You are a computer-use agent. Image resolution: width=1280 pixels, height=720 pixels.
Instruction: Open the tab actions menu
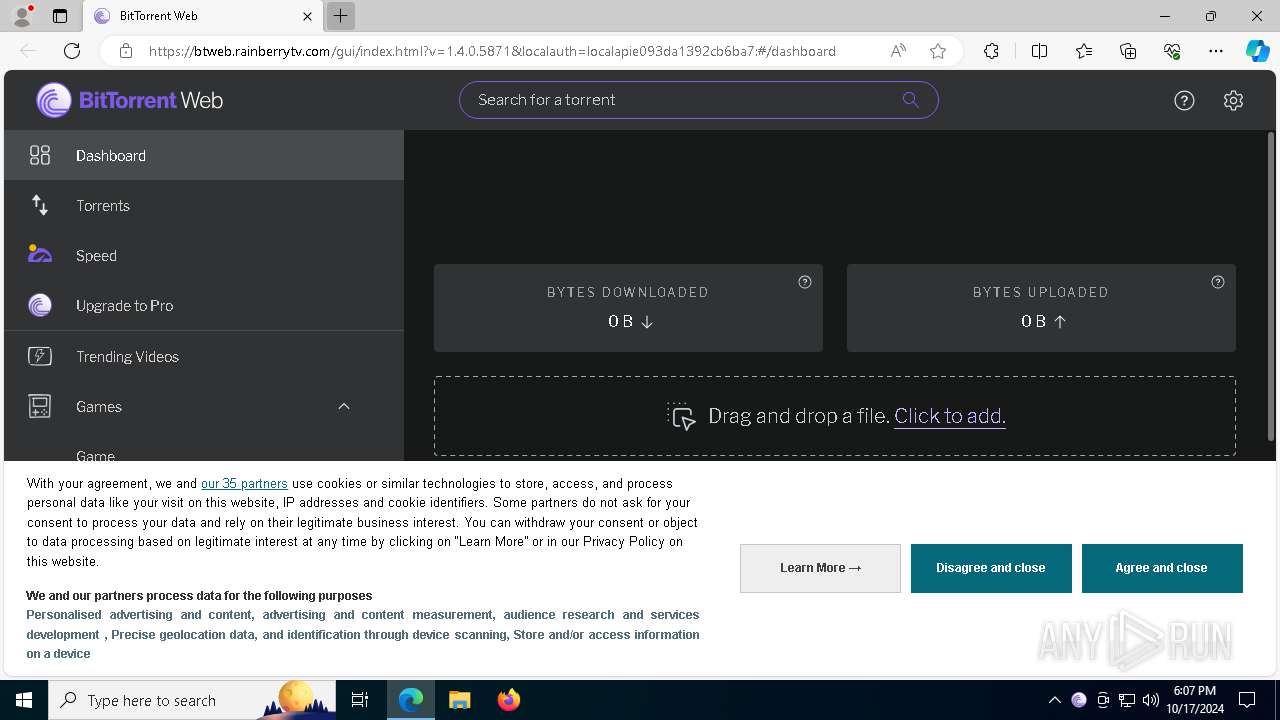pos(60,16)
